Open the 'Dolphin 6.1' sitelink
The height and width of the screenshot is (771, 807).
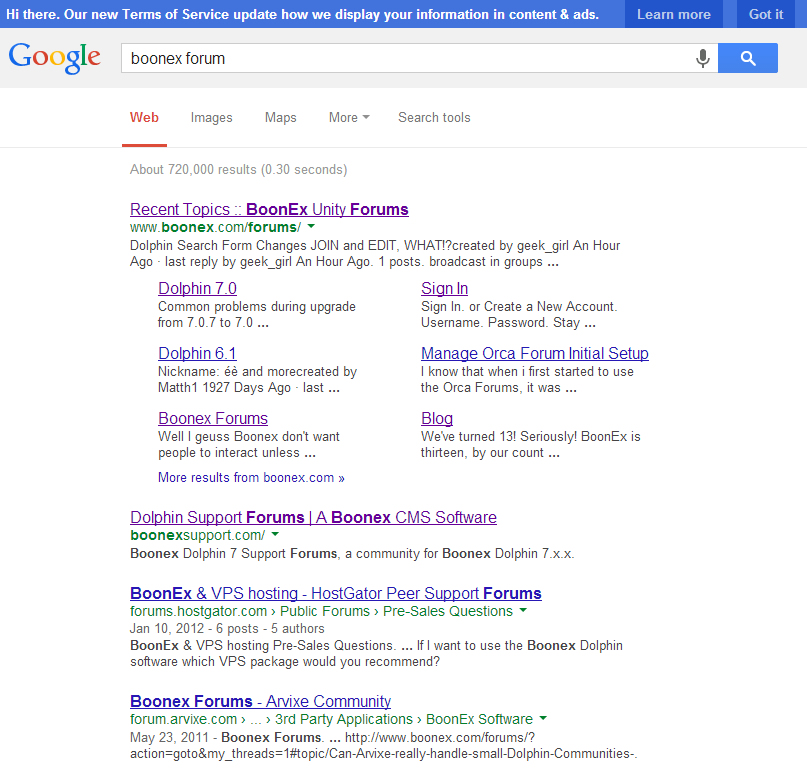click(197, 353)
